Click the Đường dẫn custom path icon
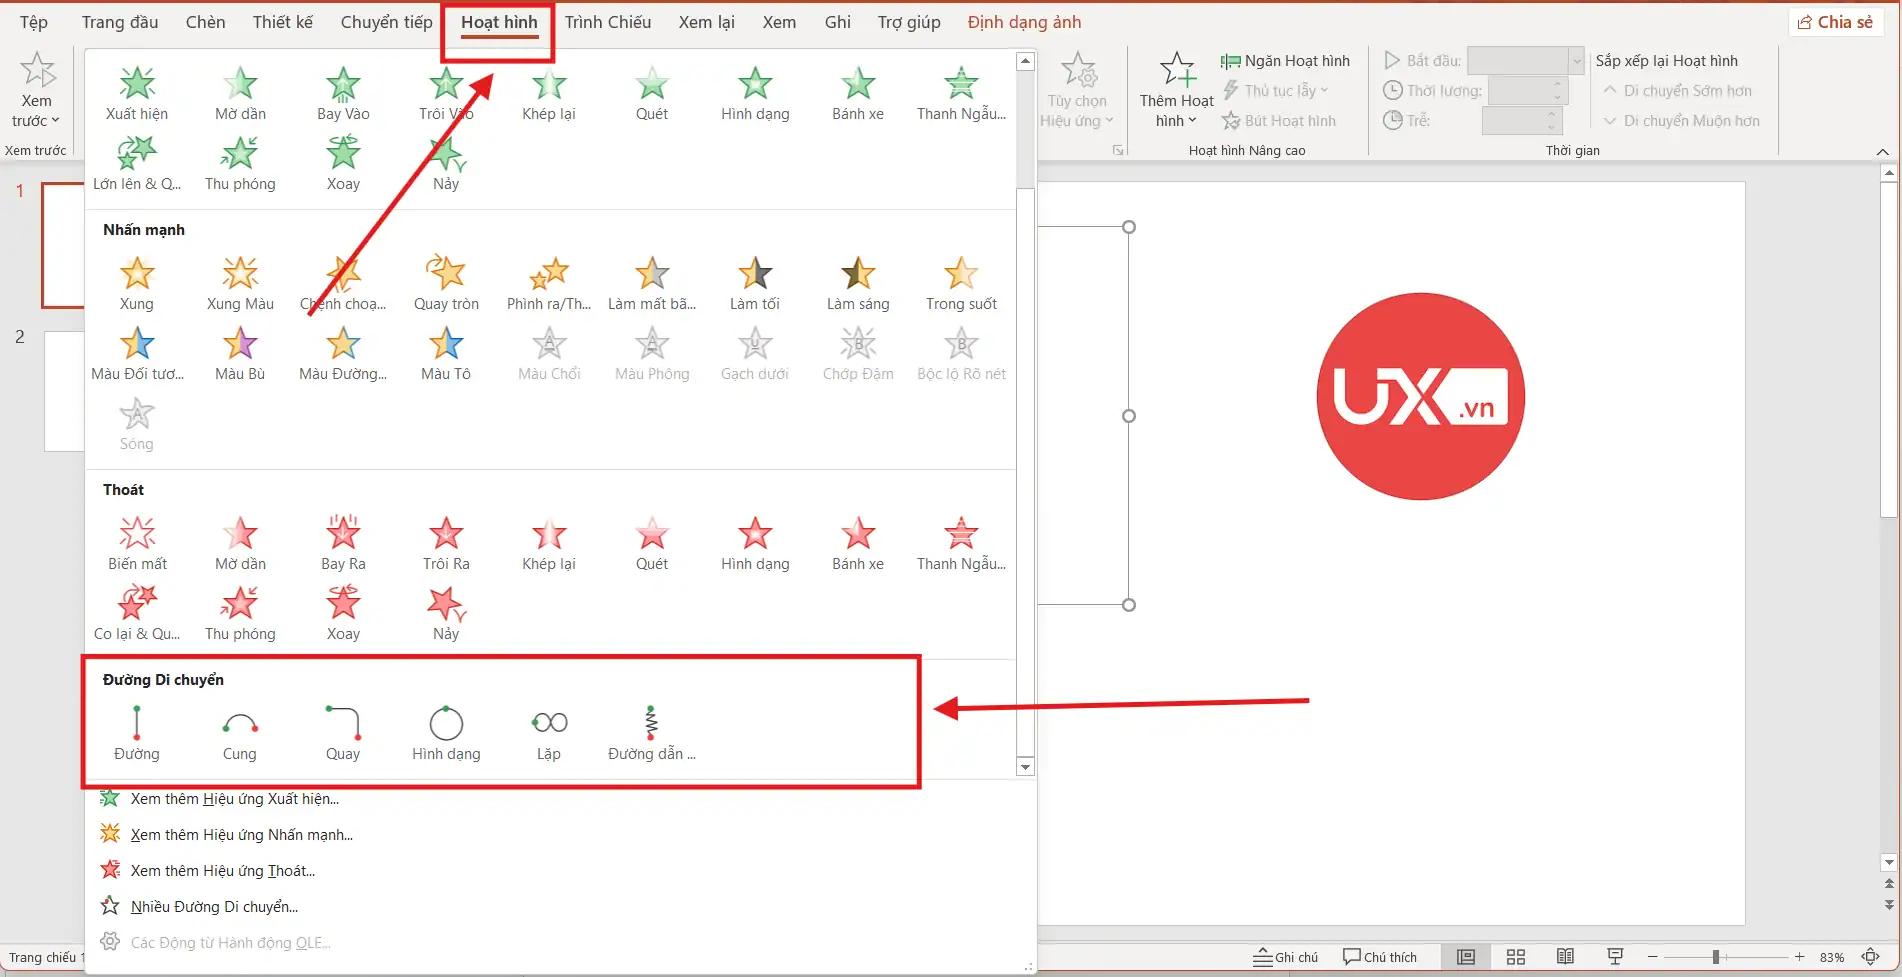1902x977 pixels. (x=651, y=732)
